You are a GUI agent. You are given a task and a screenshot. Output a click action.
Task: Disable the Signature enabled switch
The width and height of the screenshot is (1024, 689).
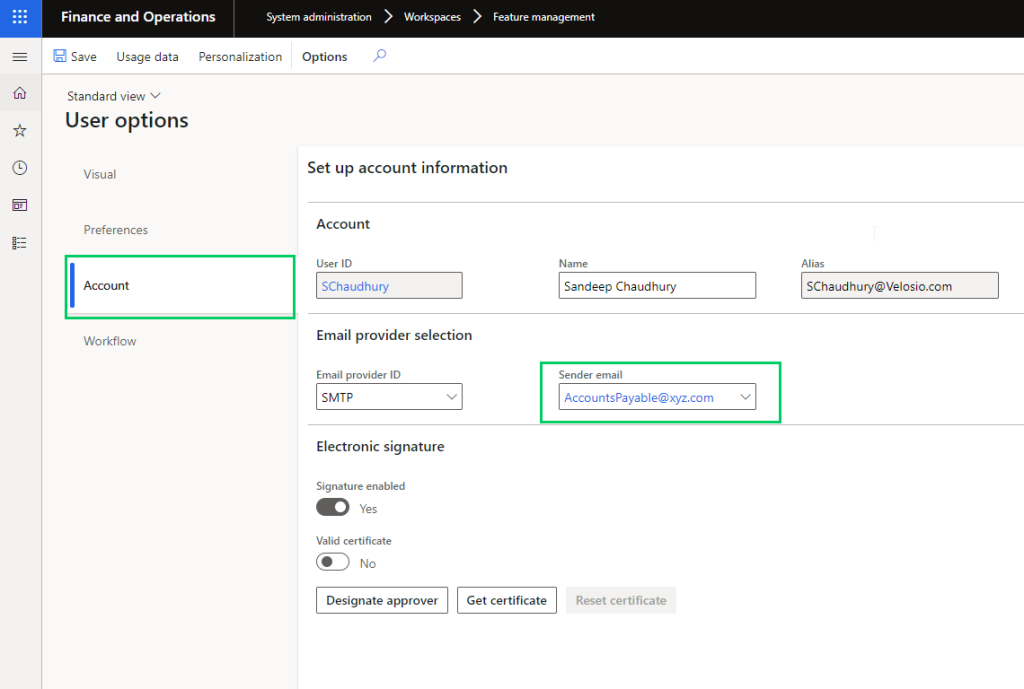(332, 507)
